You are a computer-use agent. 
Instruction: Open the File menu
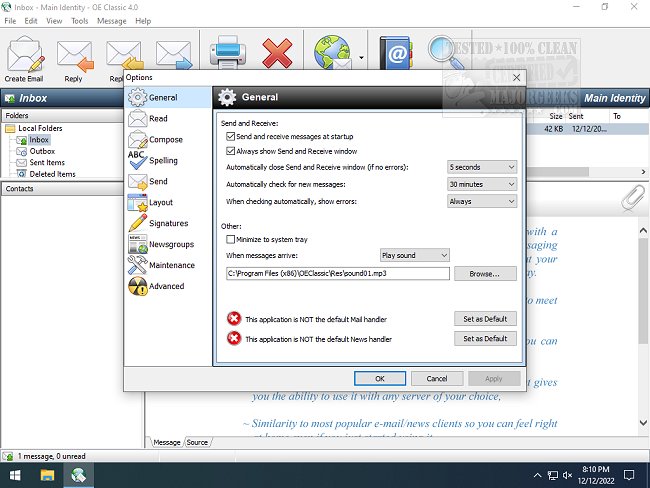pyautogui.click(x=10, y=21)
